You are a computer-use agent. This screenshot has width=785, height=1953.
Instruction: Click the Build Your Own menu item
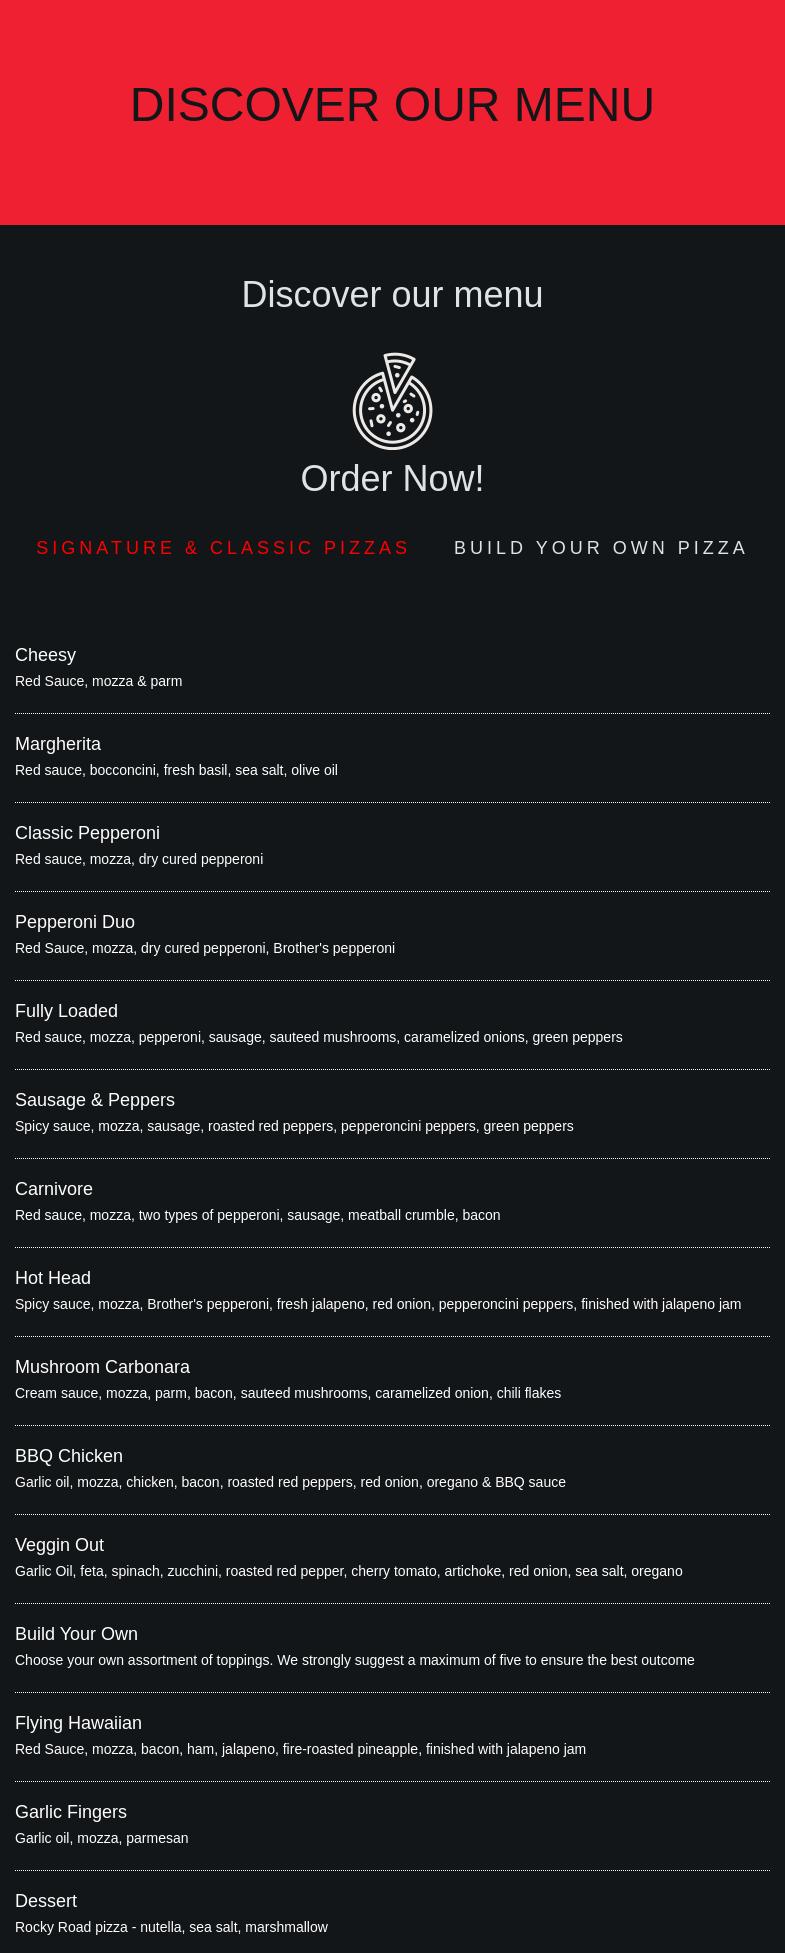click(x=76, y=1634)
